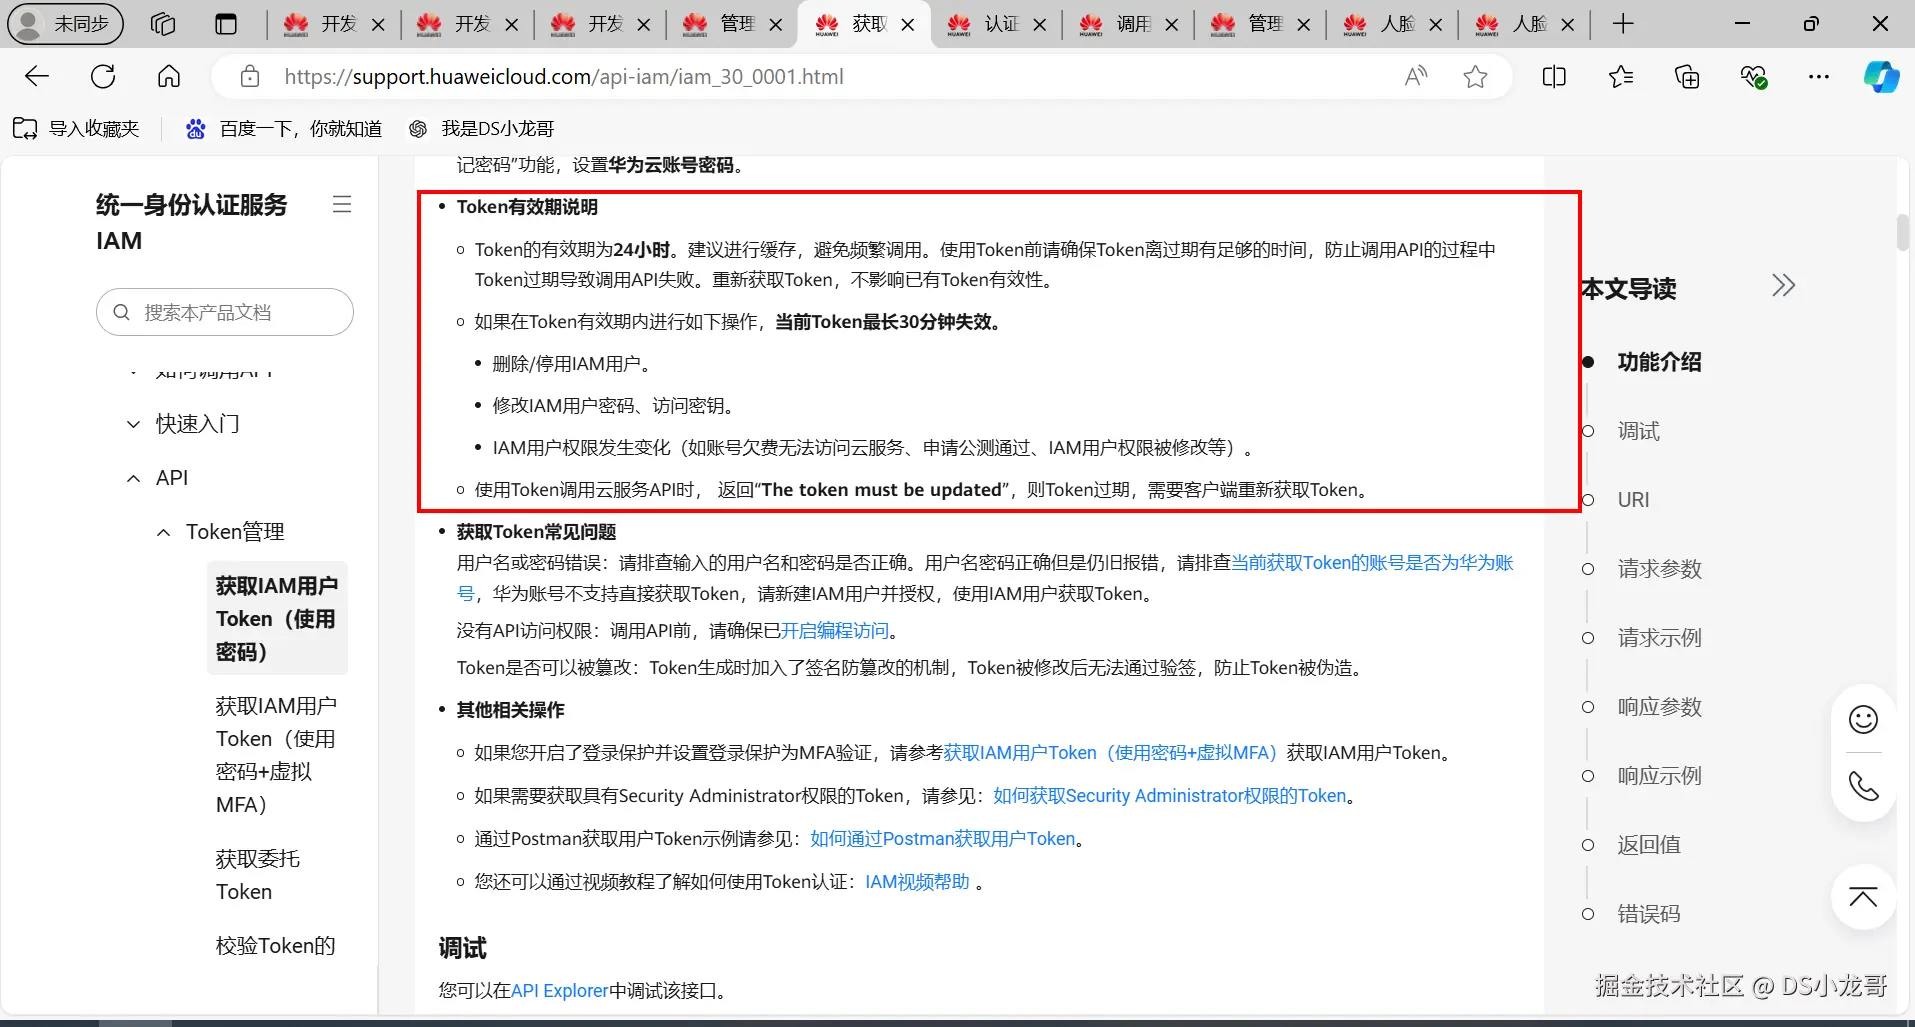Screen dimensions: 1915x1027
Task: Open 获取IAM用户Token(使用密码+虚拟MFA) item
Action: (x=277, y=755)
